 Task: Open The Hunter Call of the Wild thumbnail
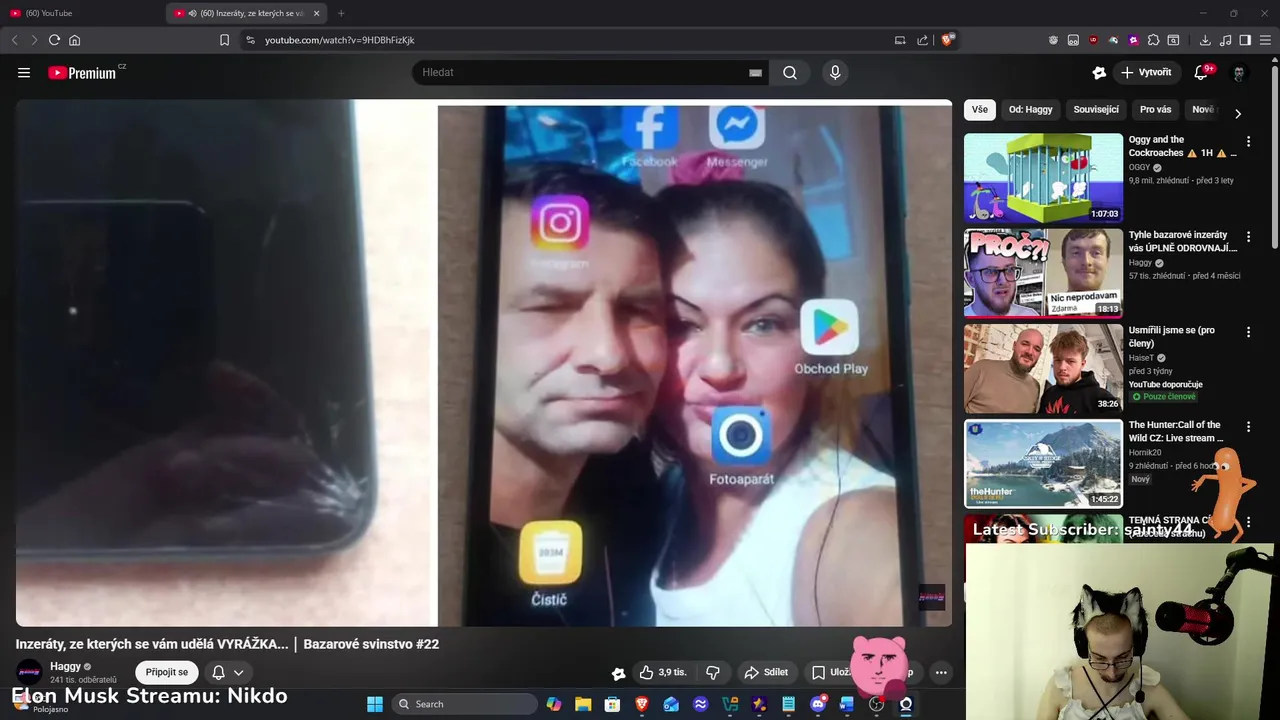pyautogui.click(x=1043, y=463)
